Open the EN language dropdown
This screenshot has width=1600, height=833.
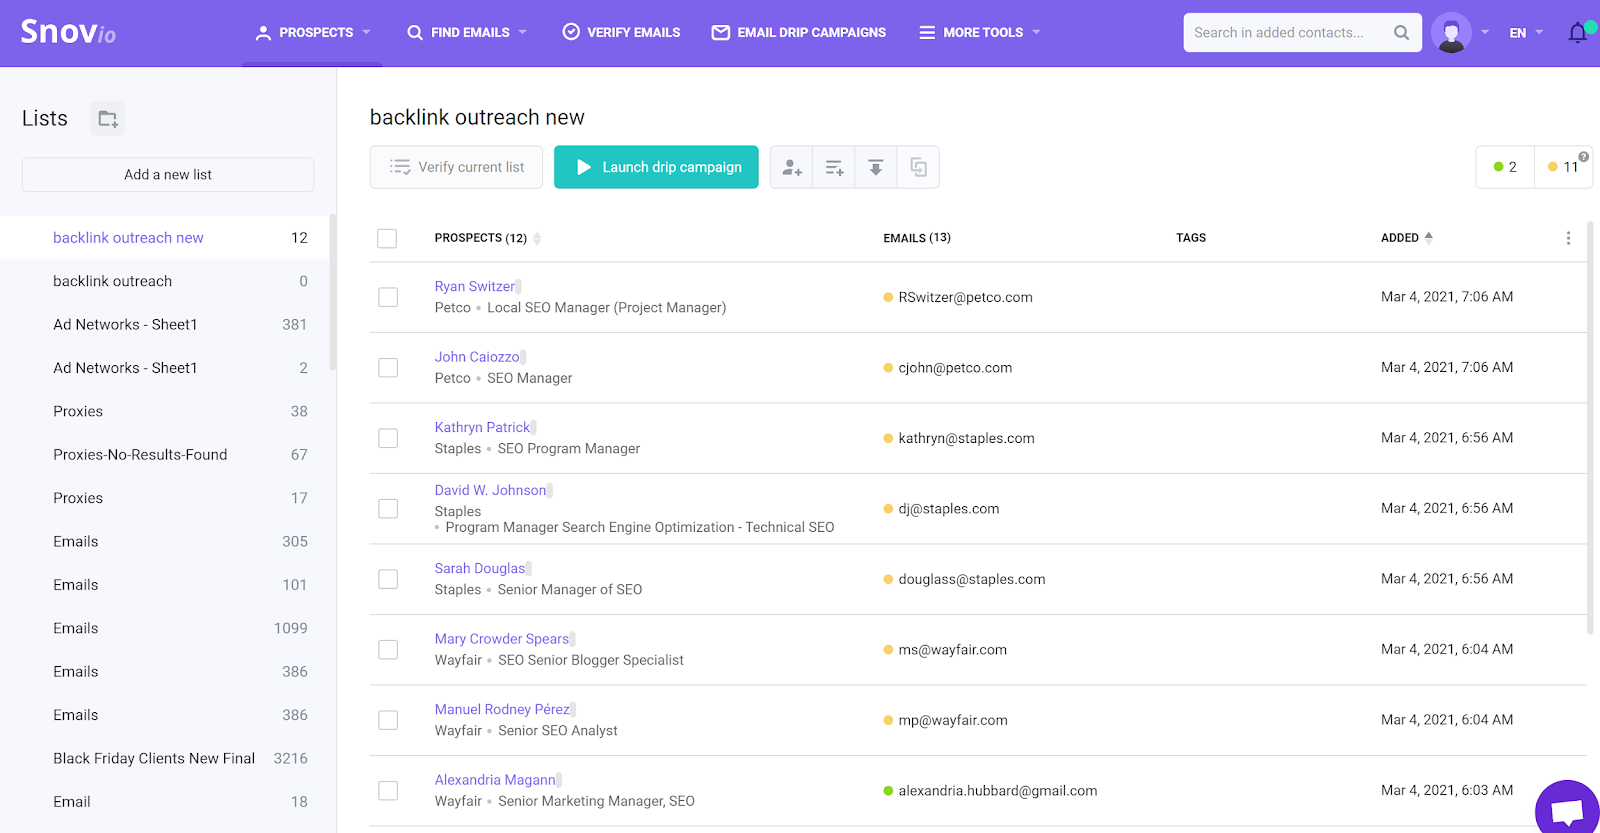click(x=1526, y=33)
